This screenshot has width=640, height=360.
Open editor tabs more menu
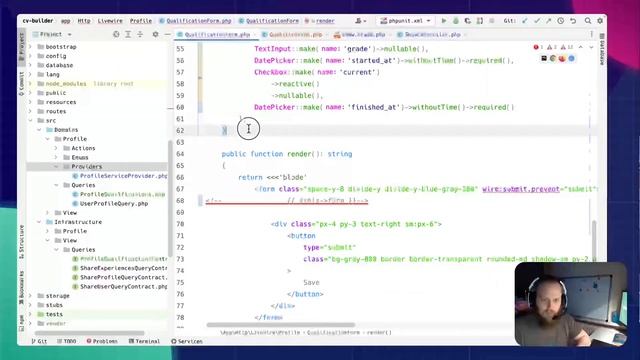click(591, 35)
